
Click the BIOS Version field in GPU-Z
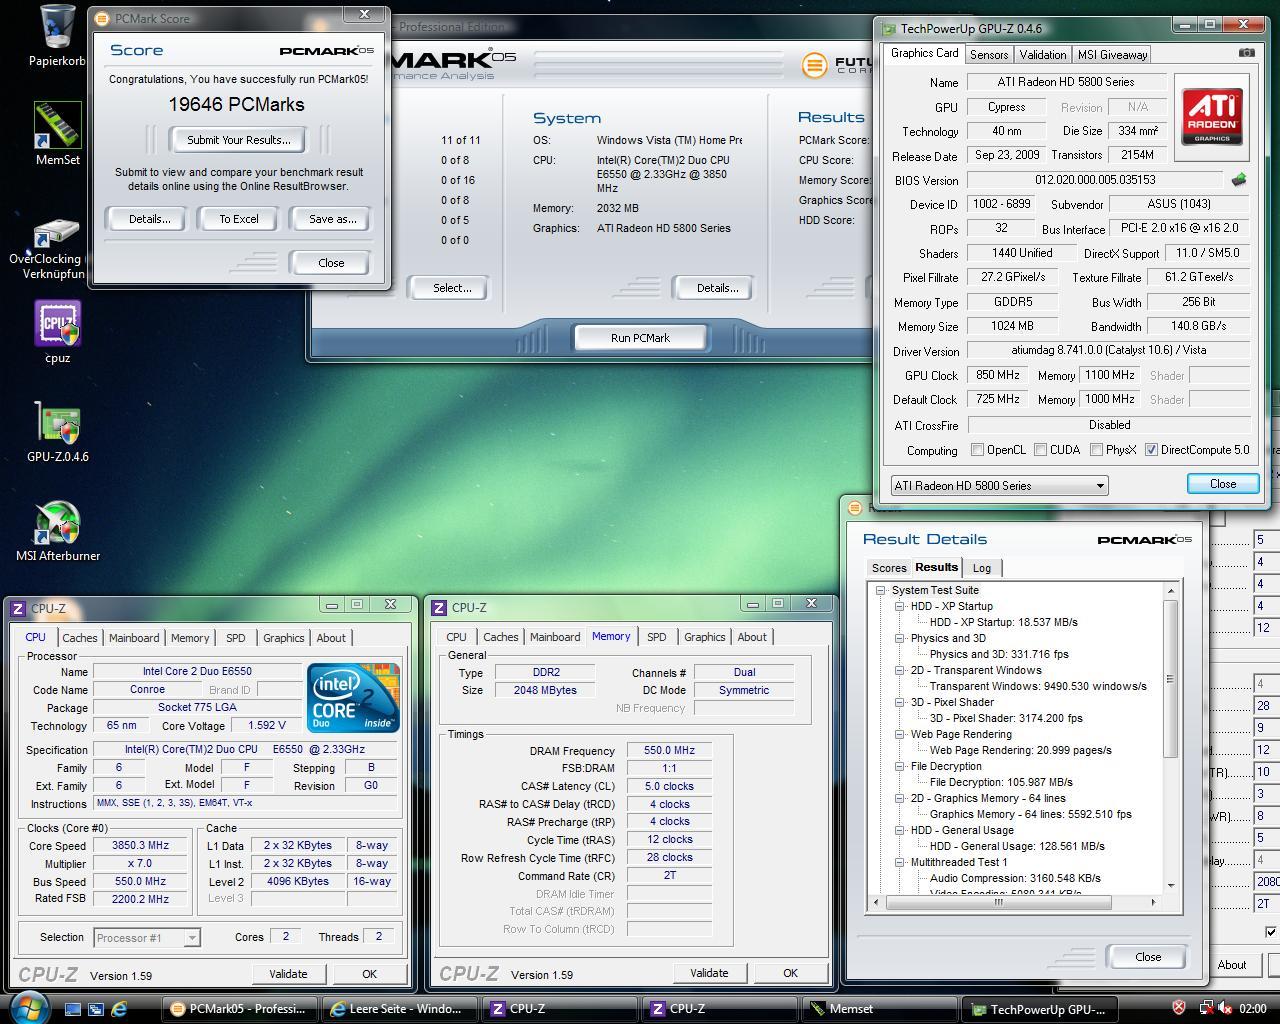click(1095, 180)
